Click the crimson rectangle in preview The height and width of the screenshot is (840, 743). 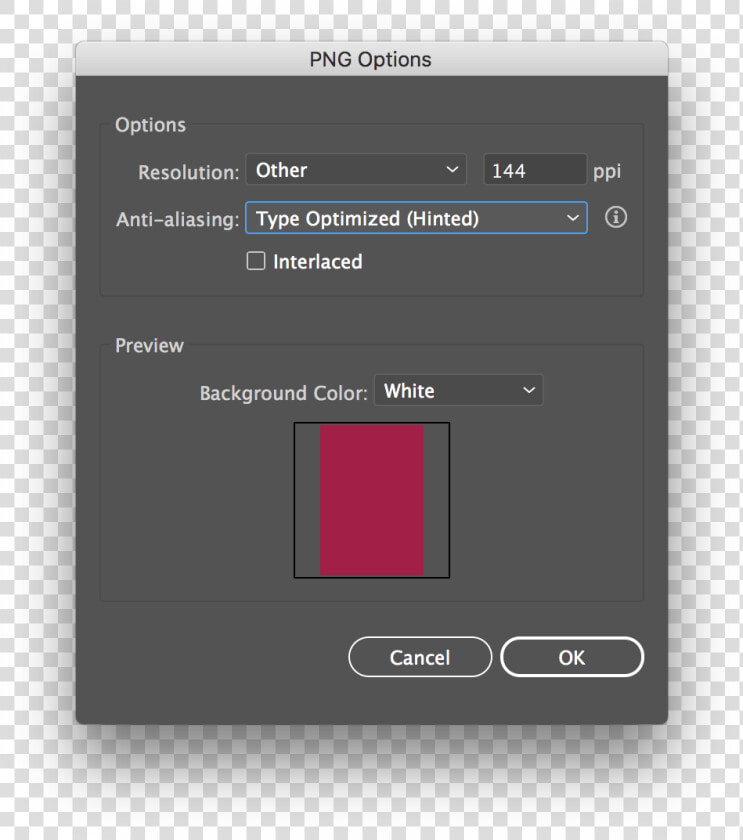pyautogui.click(x=372, y=500)
